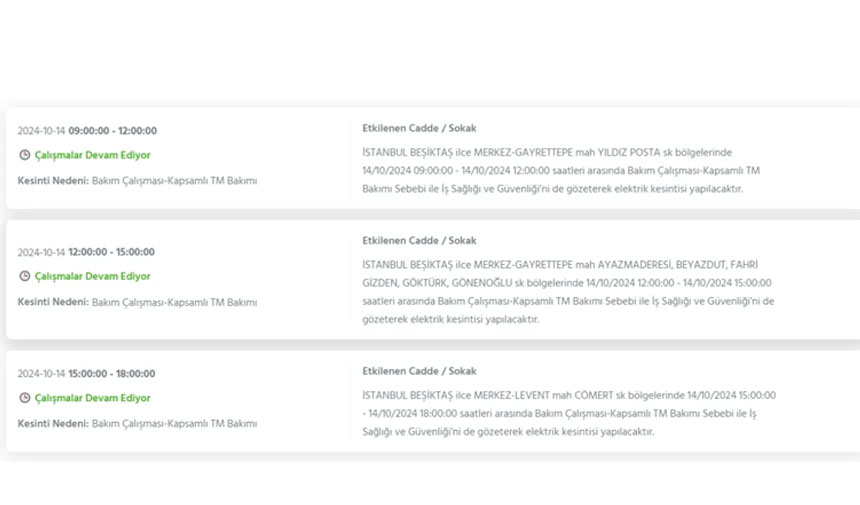Click "Kesinti Nedeni" label in the third card
Viewport: 860px width, 505px height.
52,424
